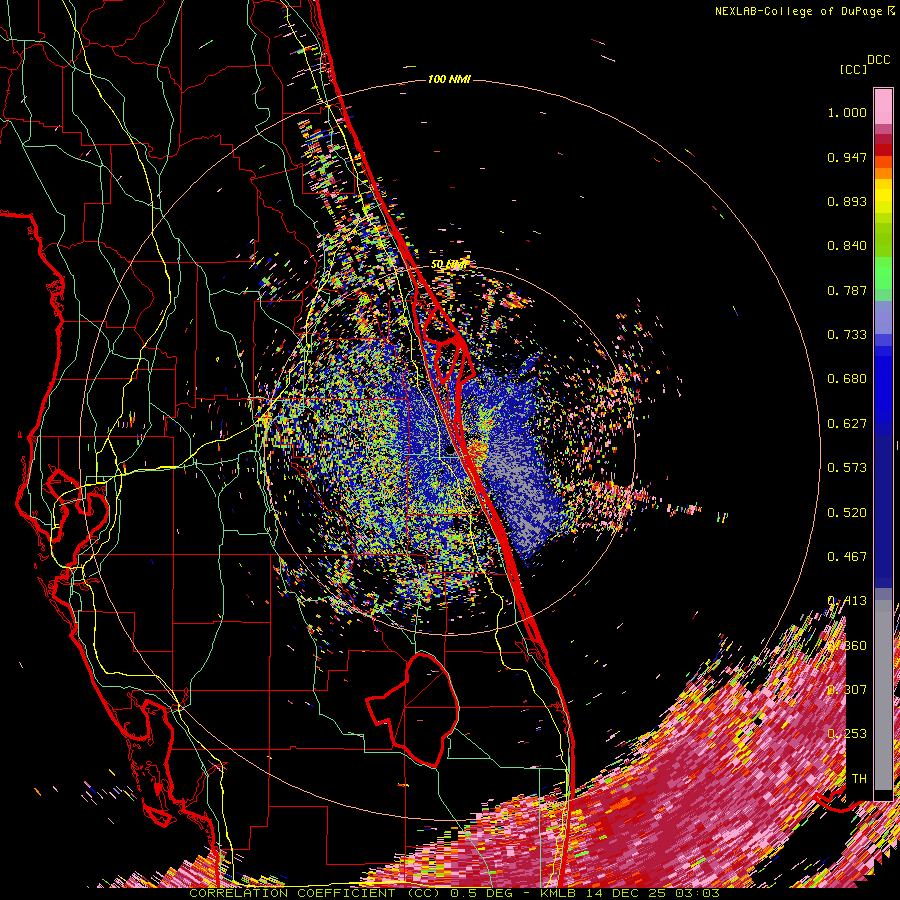Image resolution: width=900 pixels, height=900 pixels.
Task: Click the 14 DEC 25 date in the caption
Action: pyautogui.click(x=625, y=893)
